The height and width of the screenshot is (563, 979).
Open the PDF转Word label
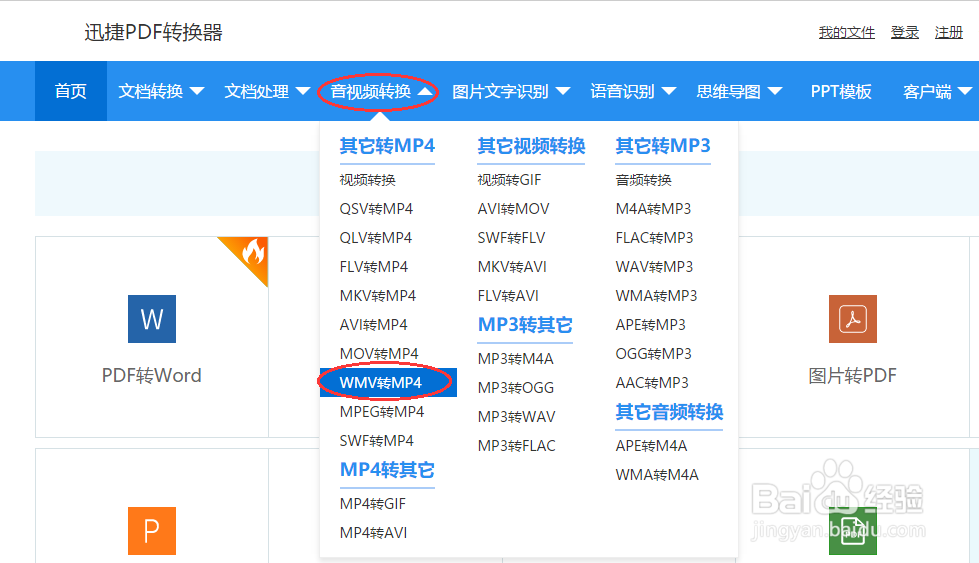tap(152, 376)
